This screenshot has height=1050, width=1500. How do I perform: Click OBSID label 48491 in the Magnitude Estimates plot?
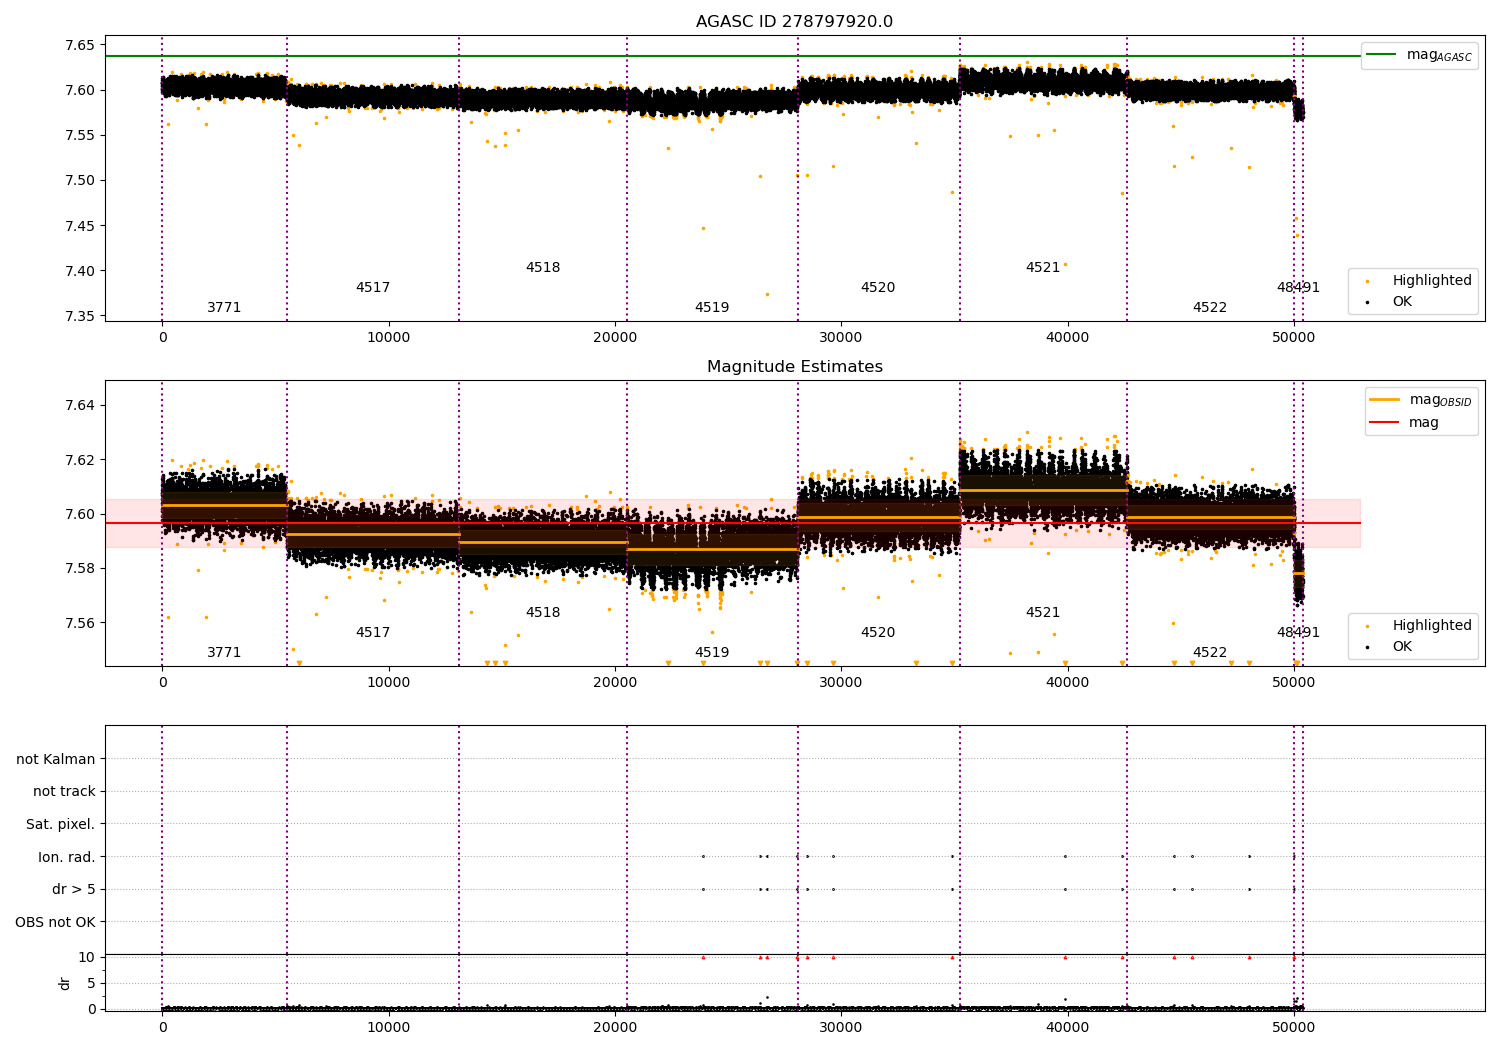coord(1298,633)
